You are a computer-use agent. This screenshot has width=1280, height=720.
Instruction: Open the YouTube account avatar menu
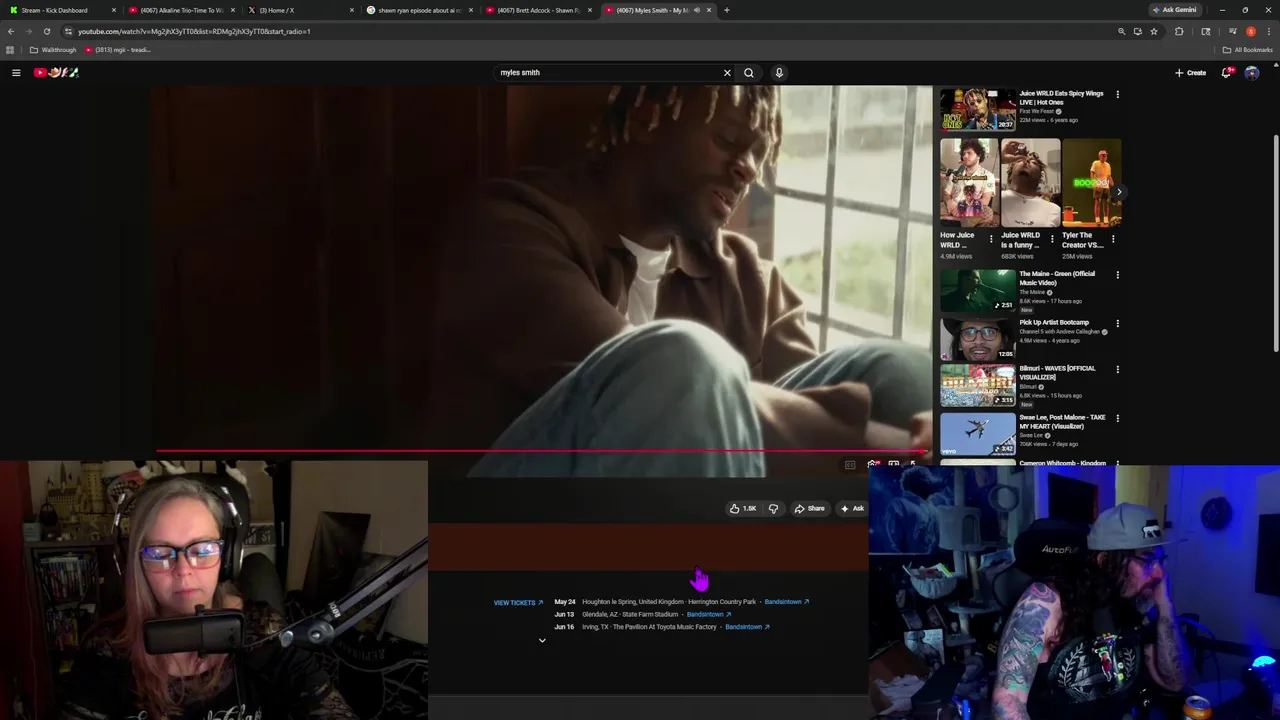click(1252, 72)
